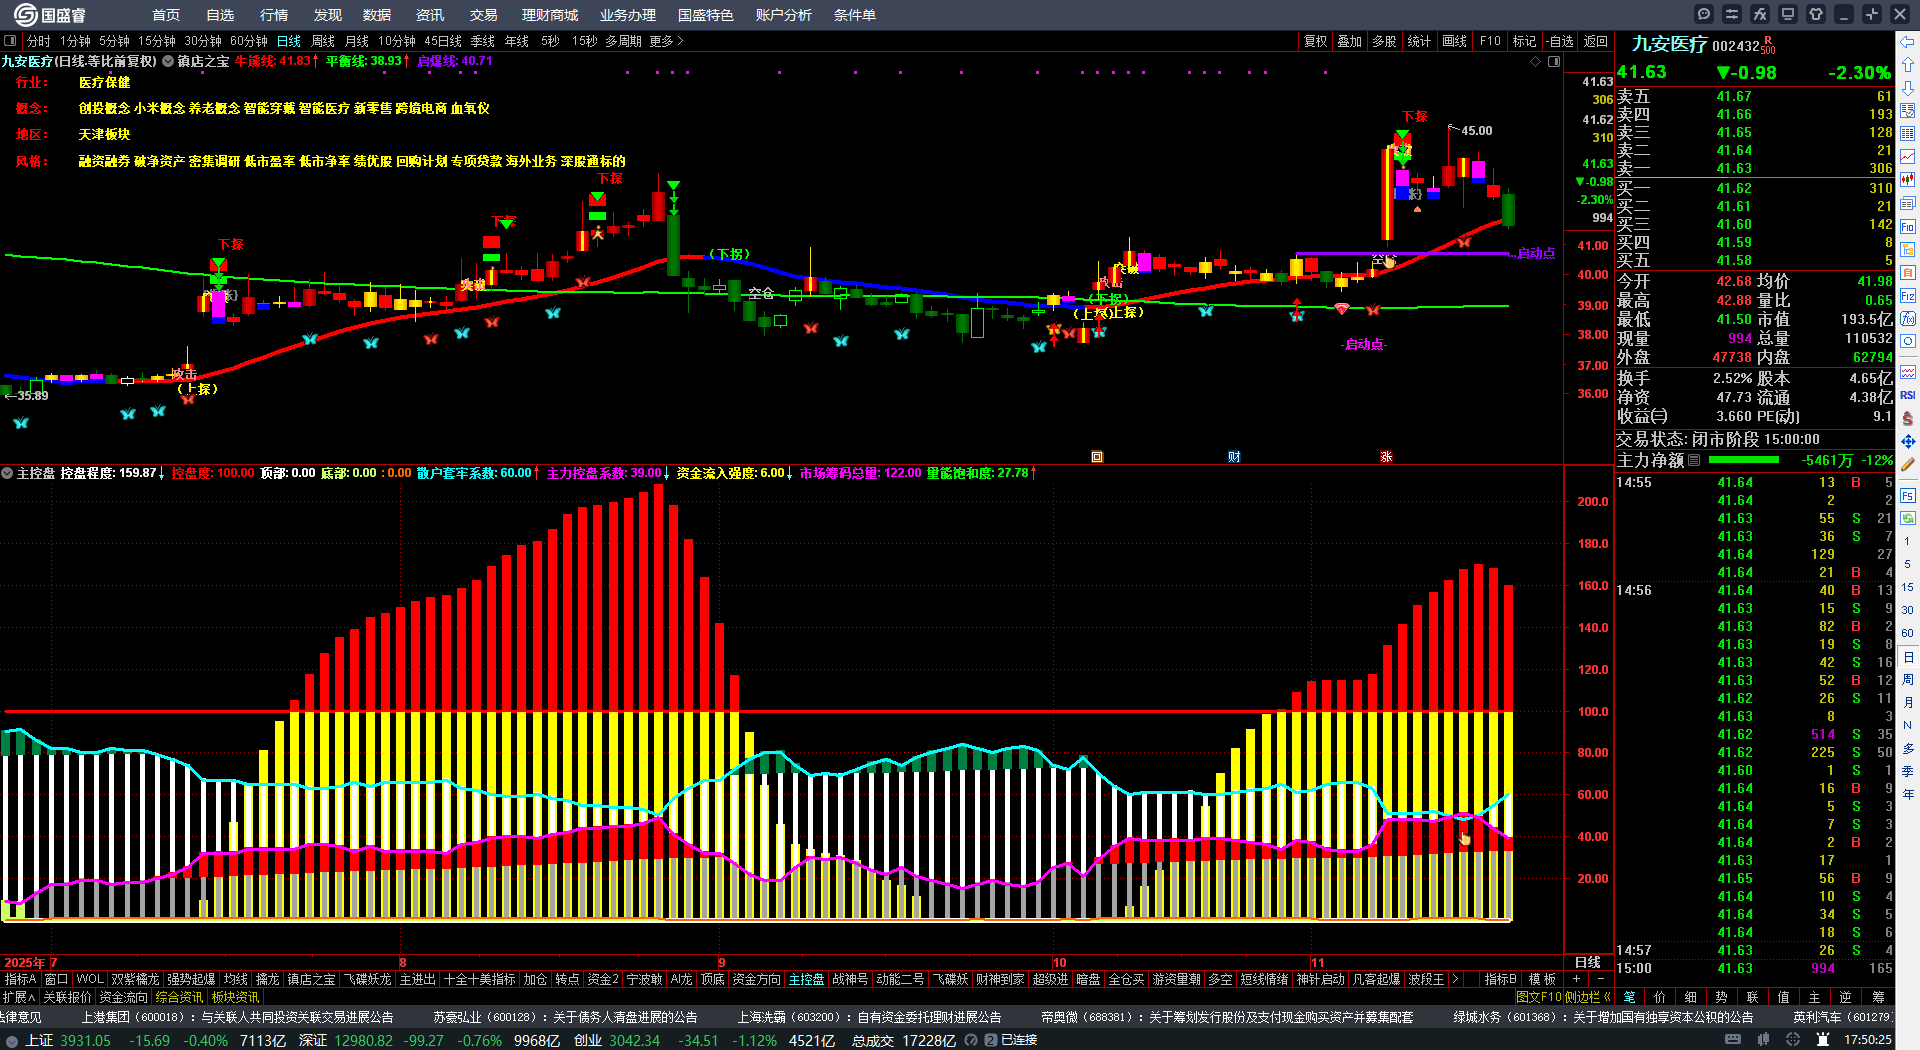1920x1050 pixels.
Task: Click the back arrow icon in right sidebar
Action: coord(1908,41)
